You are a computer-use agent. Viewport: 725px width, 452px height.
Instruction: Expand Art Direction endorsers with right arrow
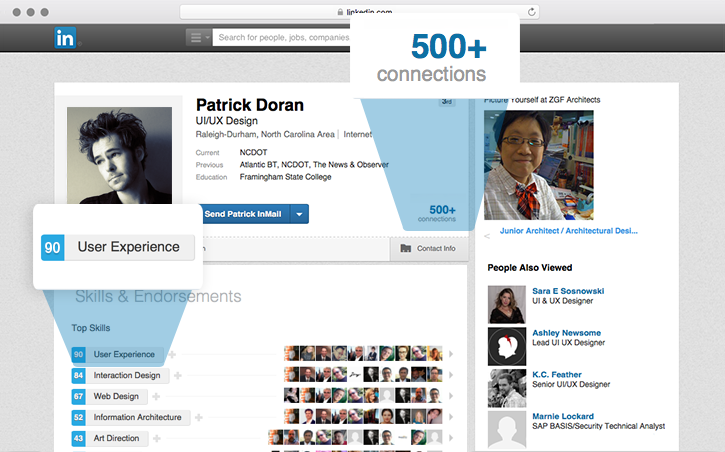click(x=451, y=437)
